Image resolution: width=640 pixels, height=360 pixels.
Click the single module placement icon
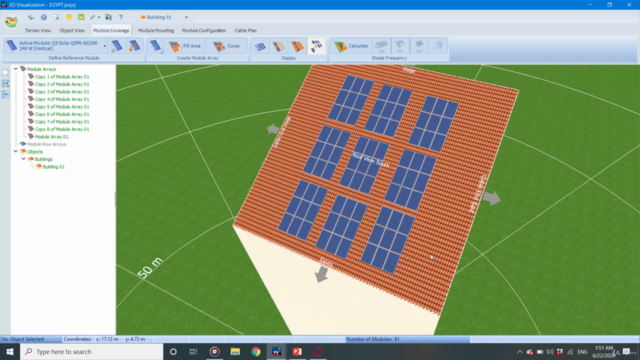(155, 46)
